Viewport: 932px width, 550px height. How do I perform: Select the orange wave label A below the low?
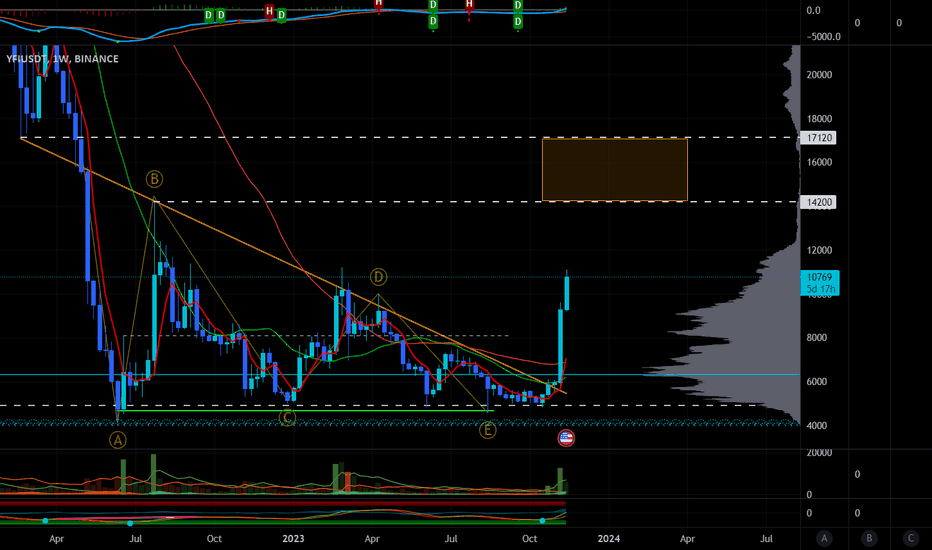(118, 441)
